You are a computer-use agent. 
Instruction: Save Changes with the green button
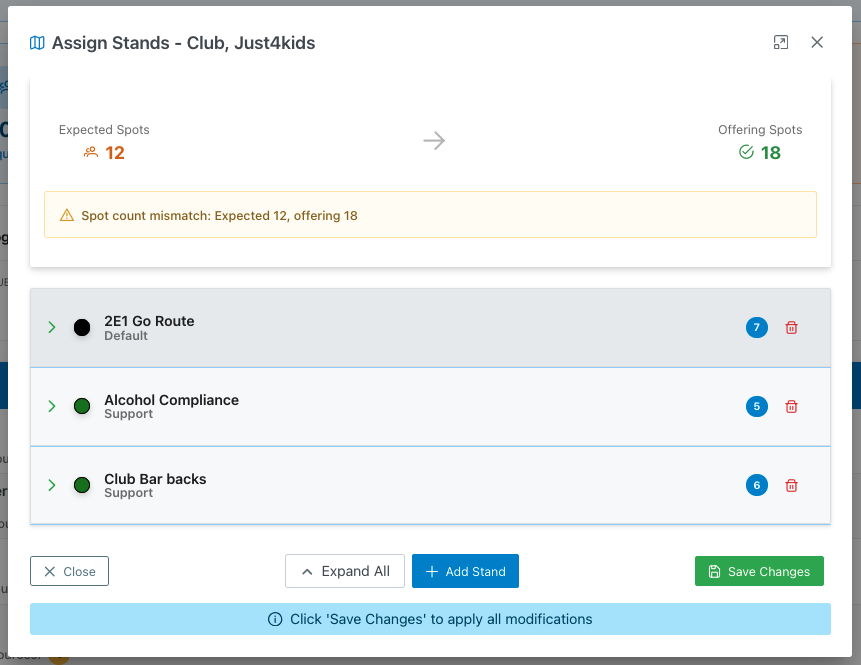[x=759, y=571]
